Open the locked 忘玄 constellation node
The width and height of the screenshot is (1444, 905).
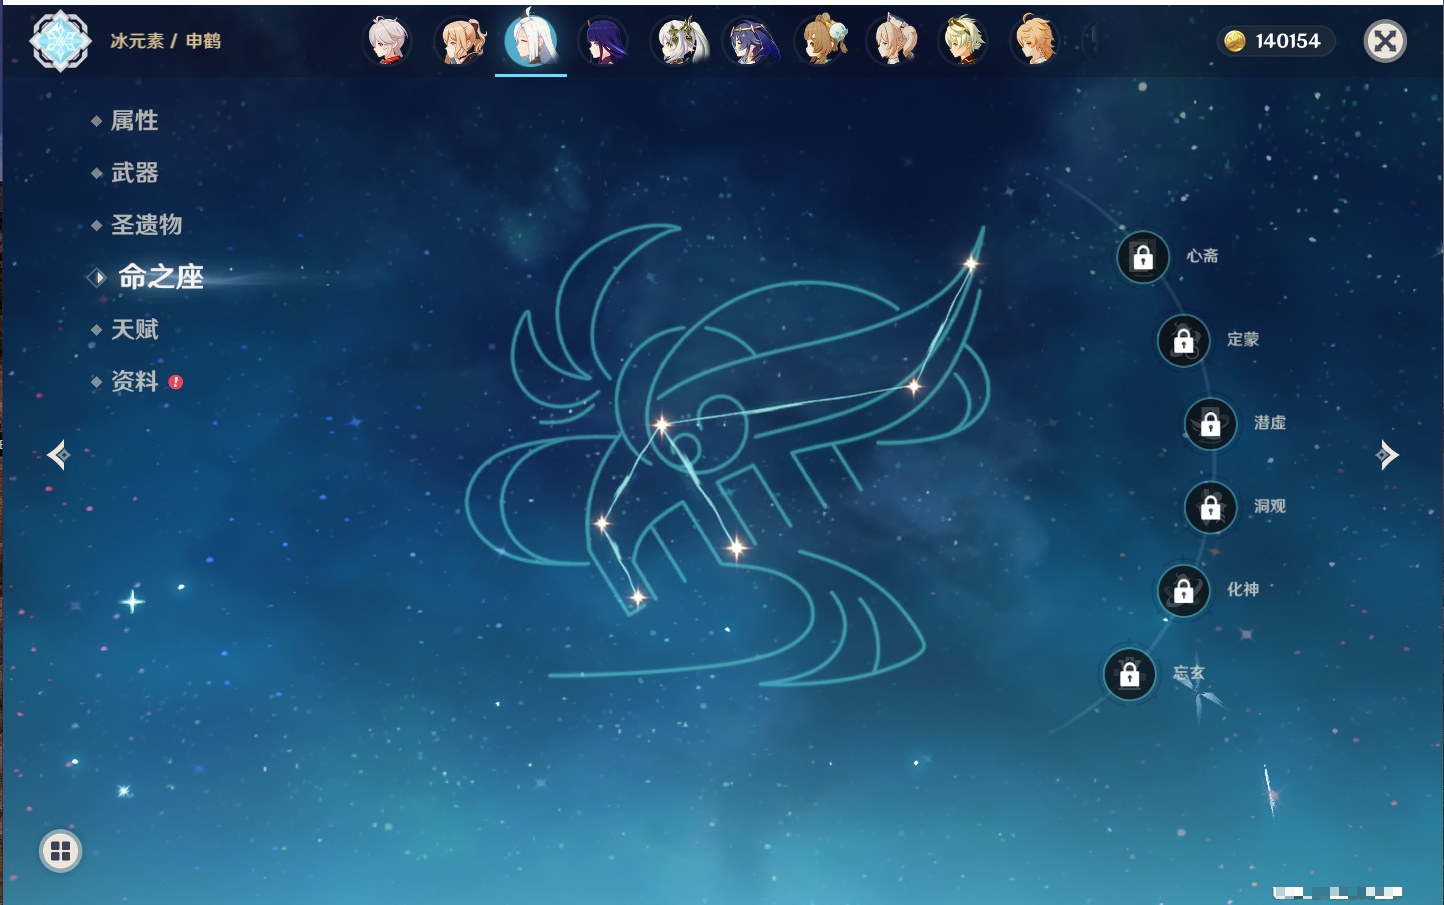1129,674
